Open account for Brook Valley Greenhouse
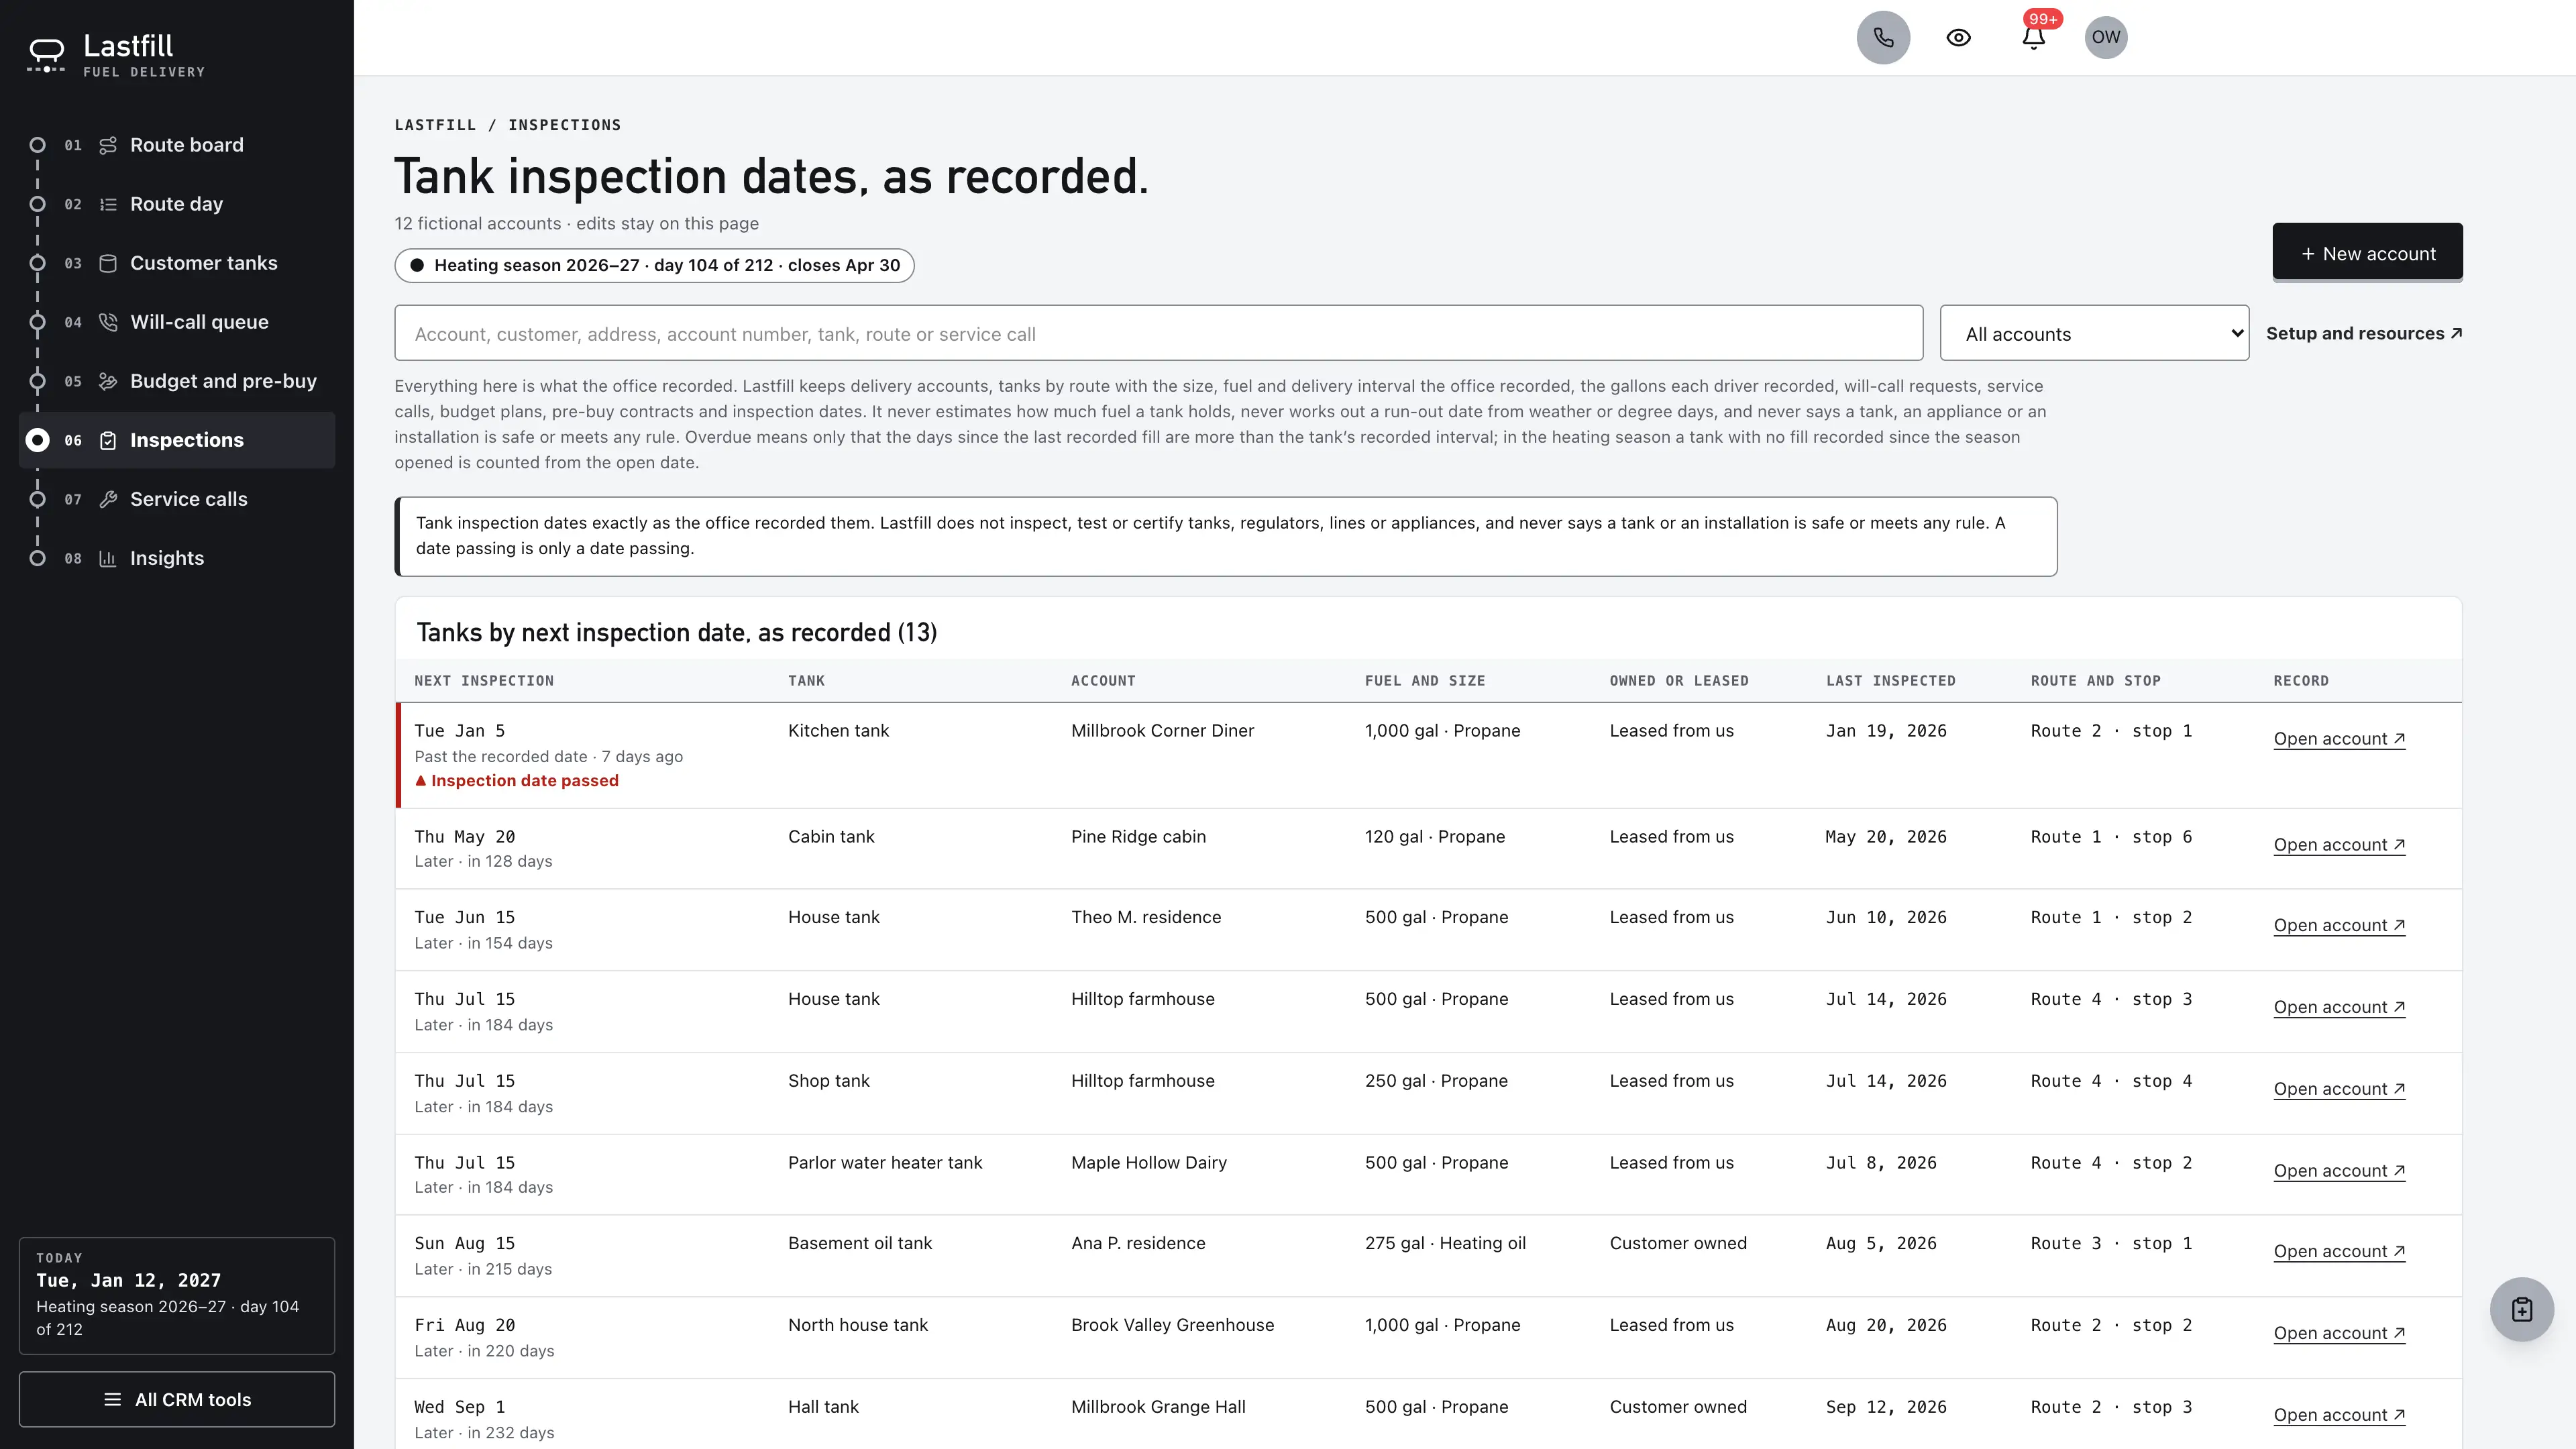The width and height of the screenshot is (2576, 1449). pos(2339,1333)
